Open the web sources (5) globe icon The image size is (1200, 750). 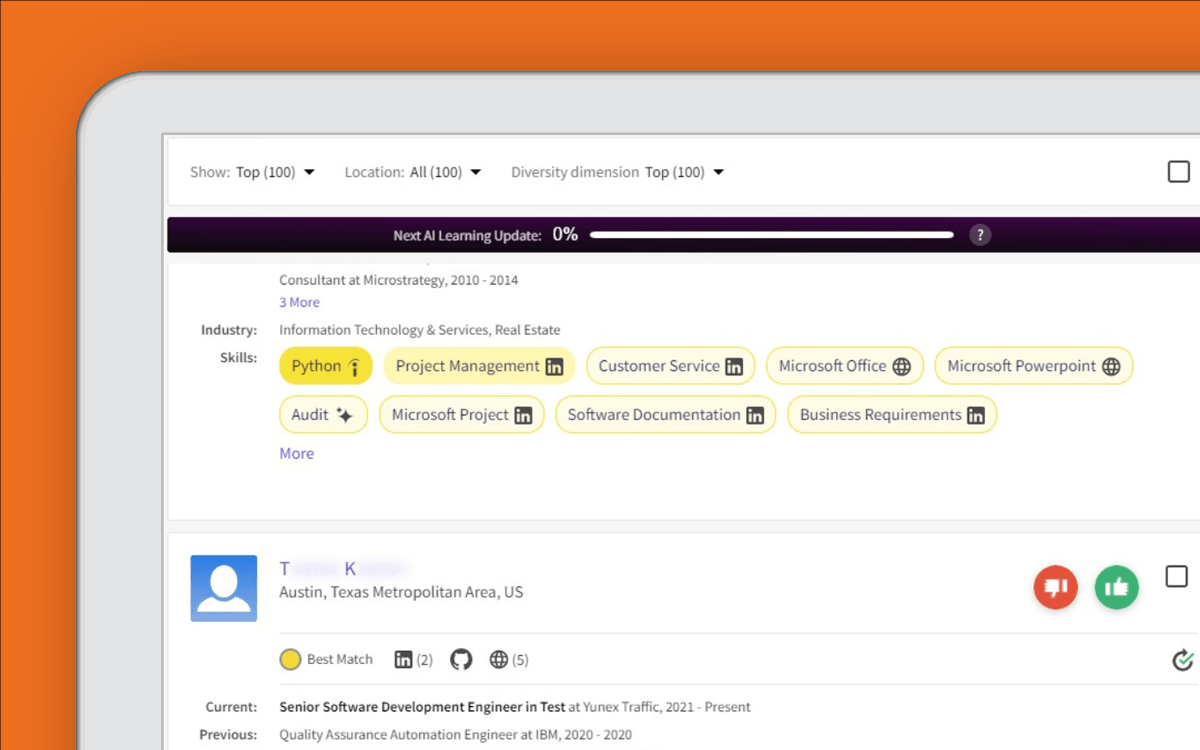(499, 659)
